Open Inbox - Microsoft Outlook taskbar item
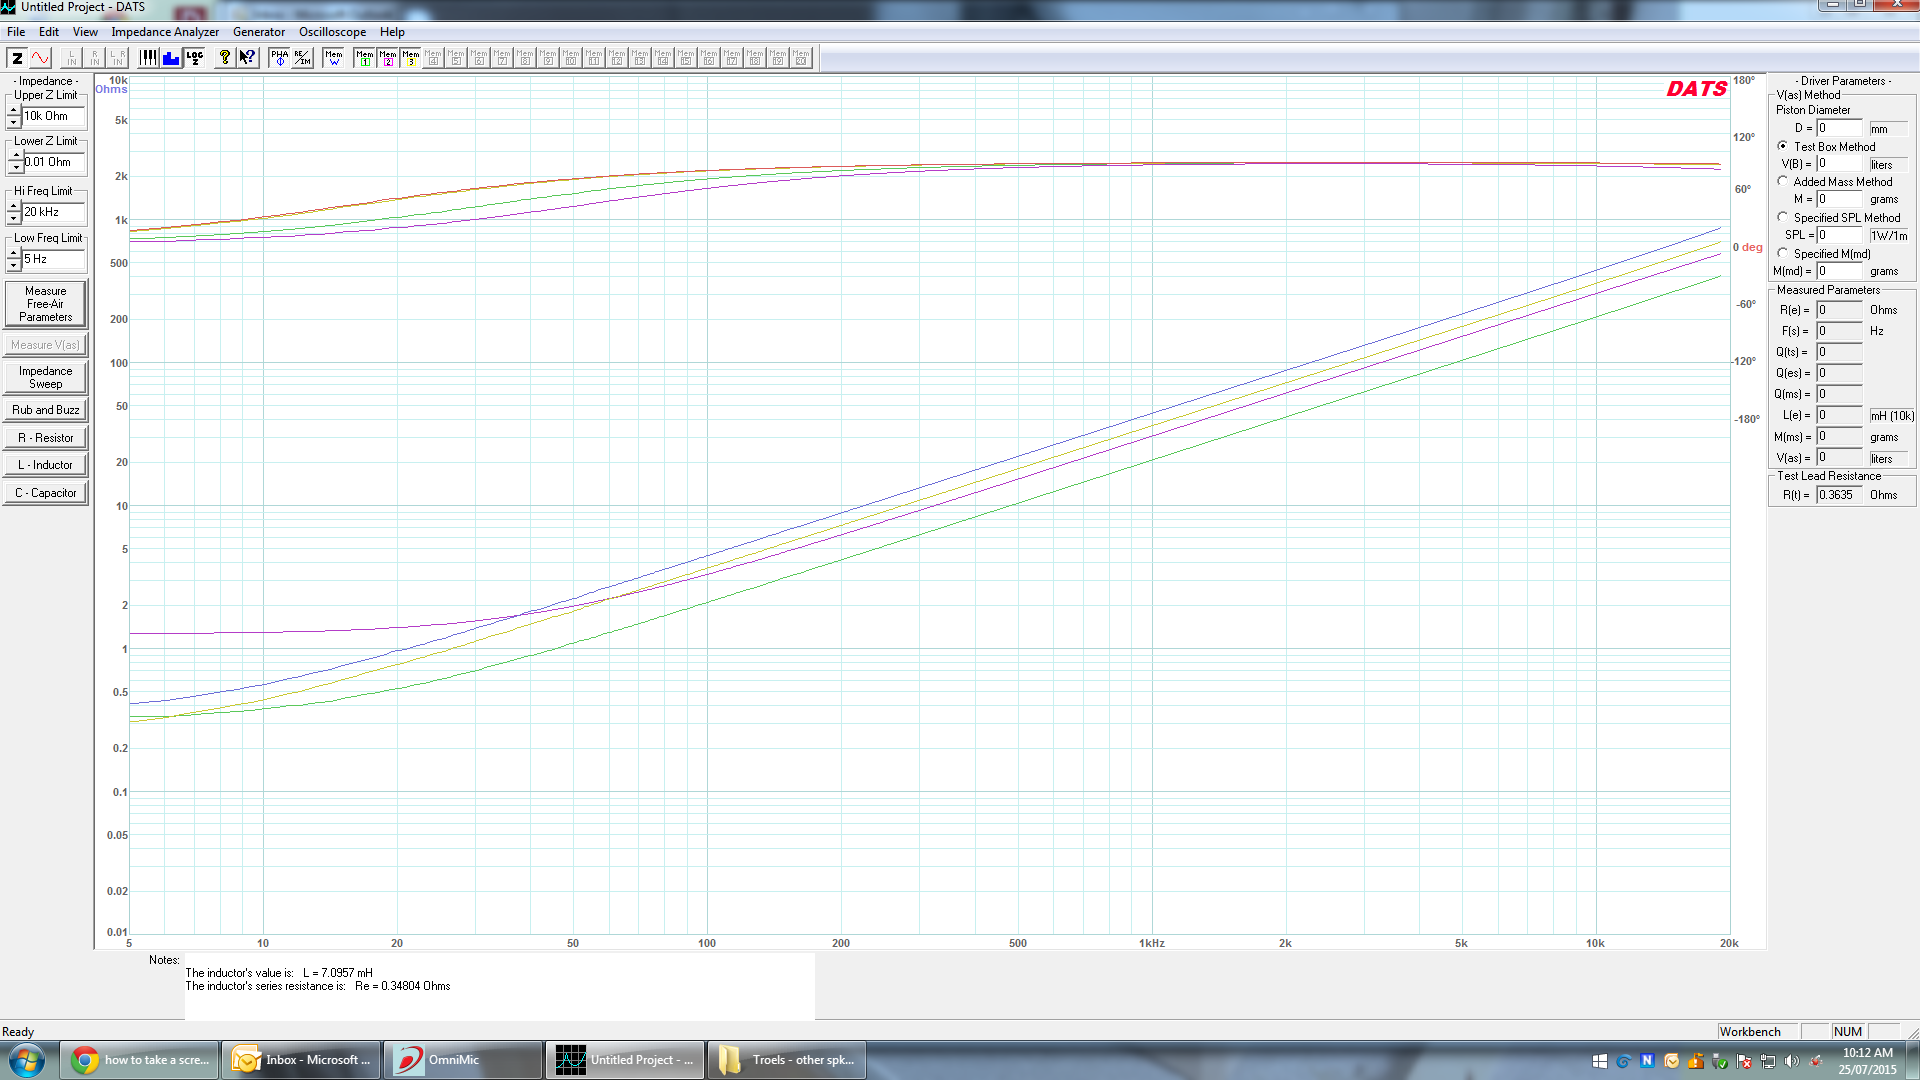 click(300, 1060)
